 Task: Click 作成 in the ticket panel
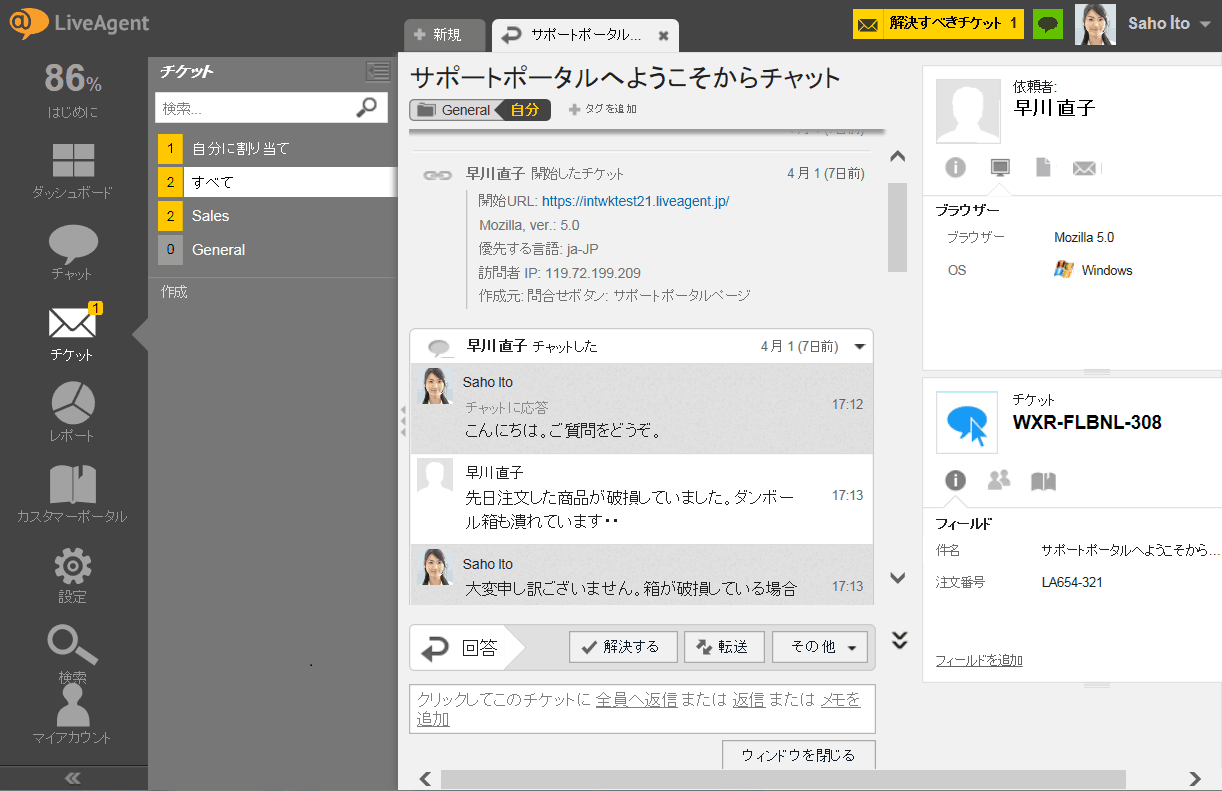174,292
